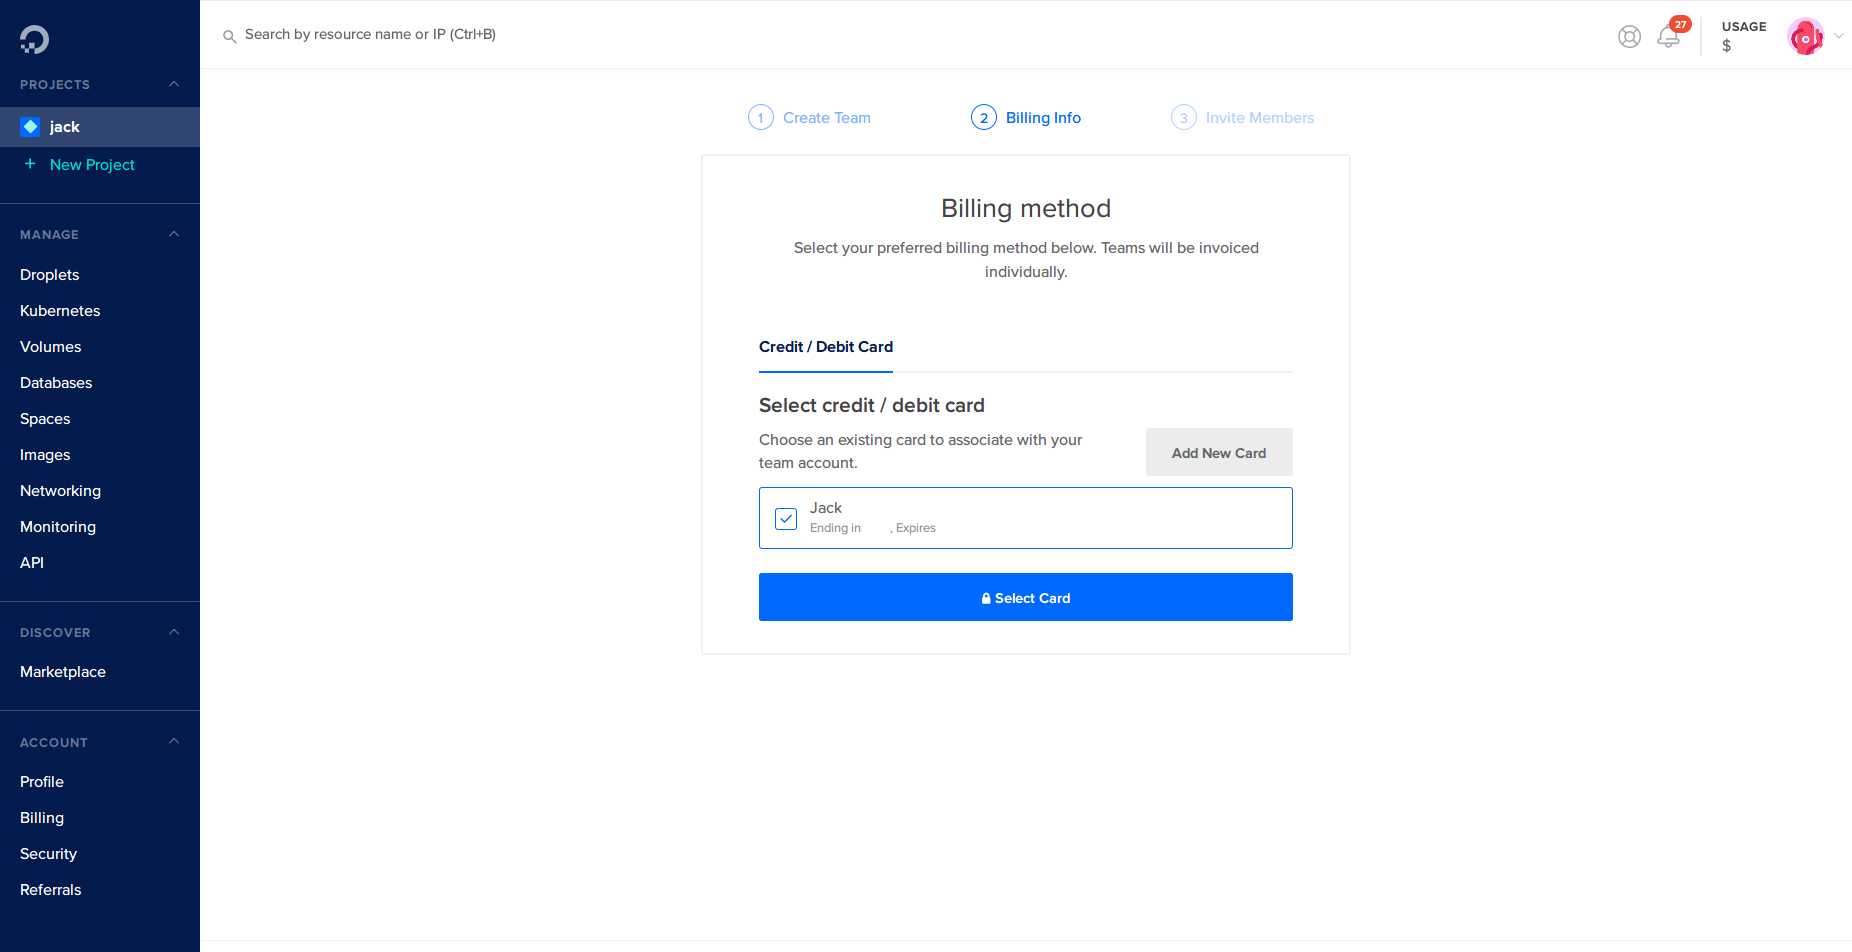The height and width of the screenshot is (952, 1852).
Task: Expand the account dropdown chevron
Action: click(1840, 37)
